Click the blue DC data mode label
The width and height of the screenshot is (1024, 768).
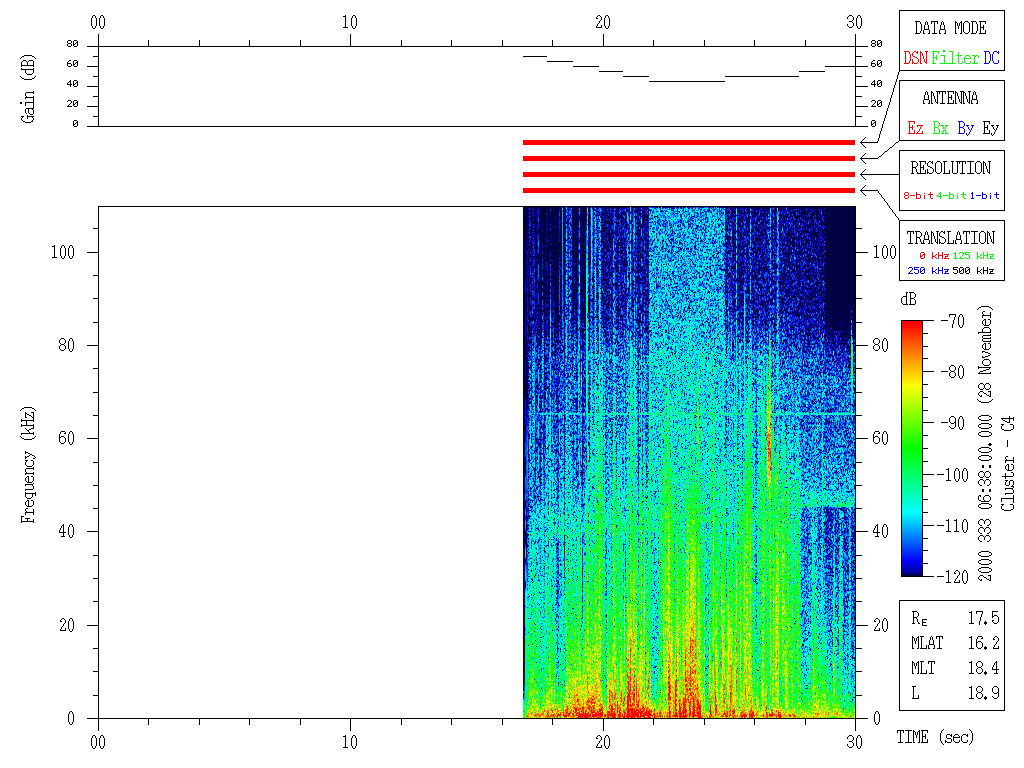tap(991, 59)
